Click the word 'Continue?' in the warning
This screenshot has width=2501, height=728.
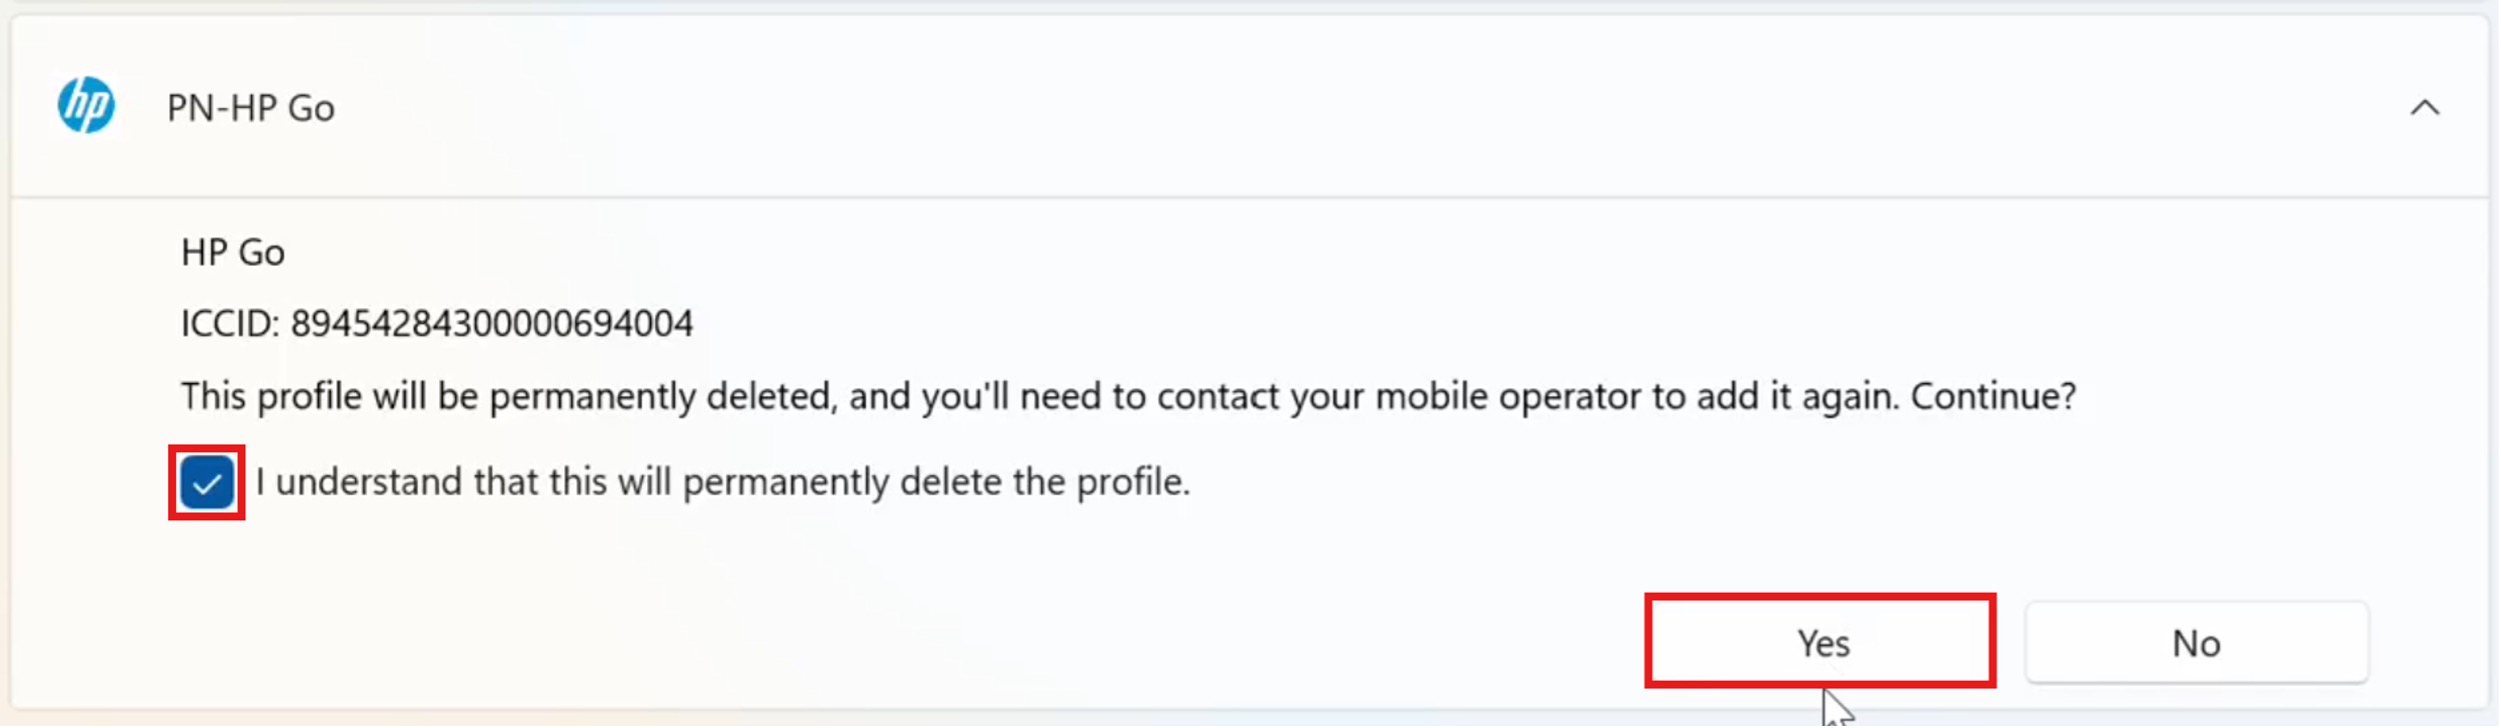click(1993, 397)
